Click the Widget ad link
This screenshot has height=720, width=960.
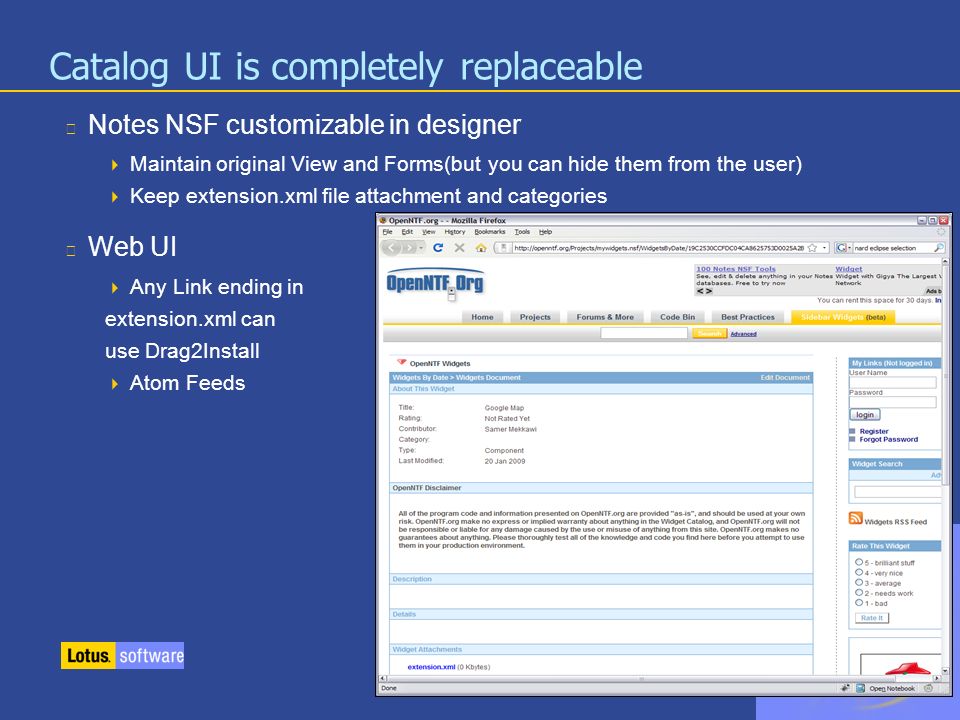pos(849,269)
